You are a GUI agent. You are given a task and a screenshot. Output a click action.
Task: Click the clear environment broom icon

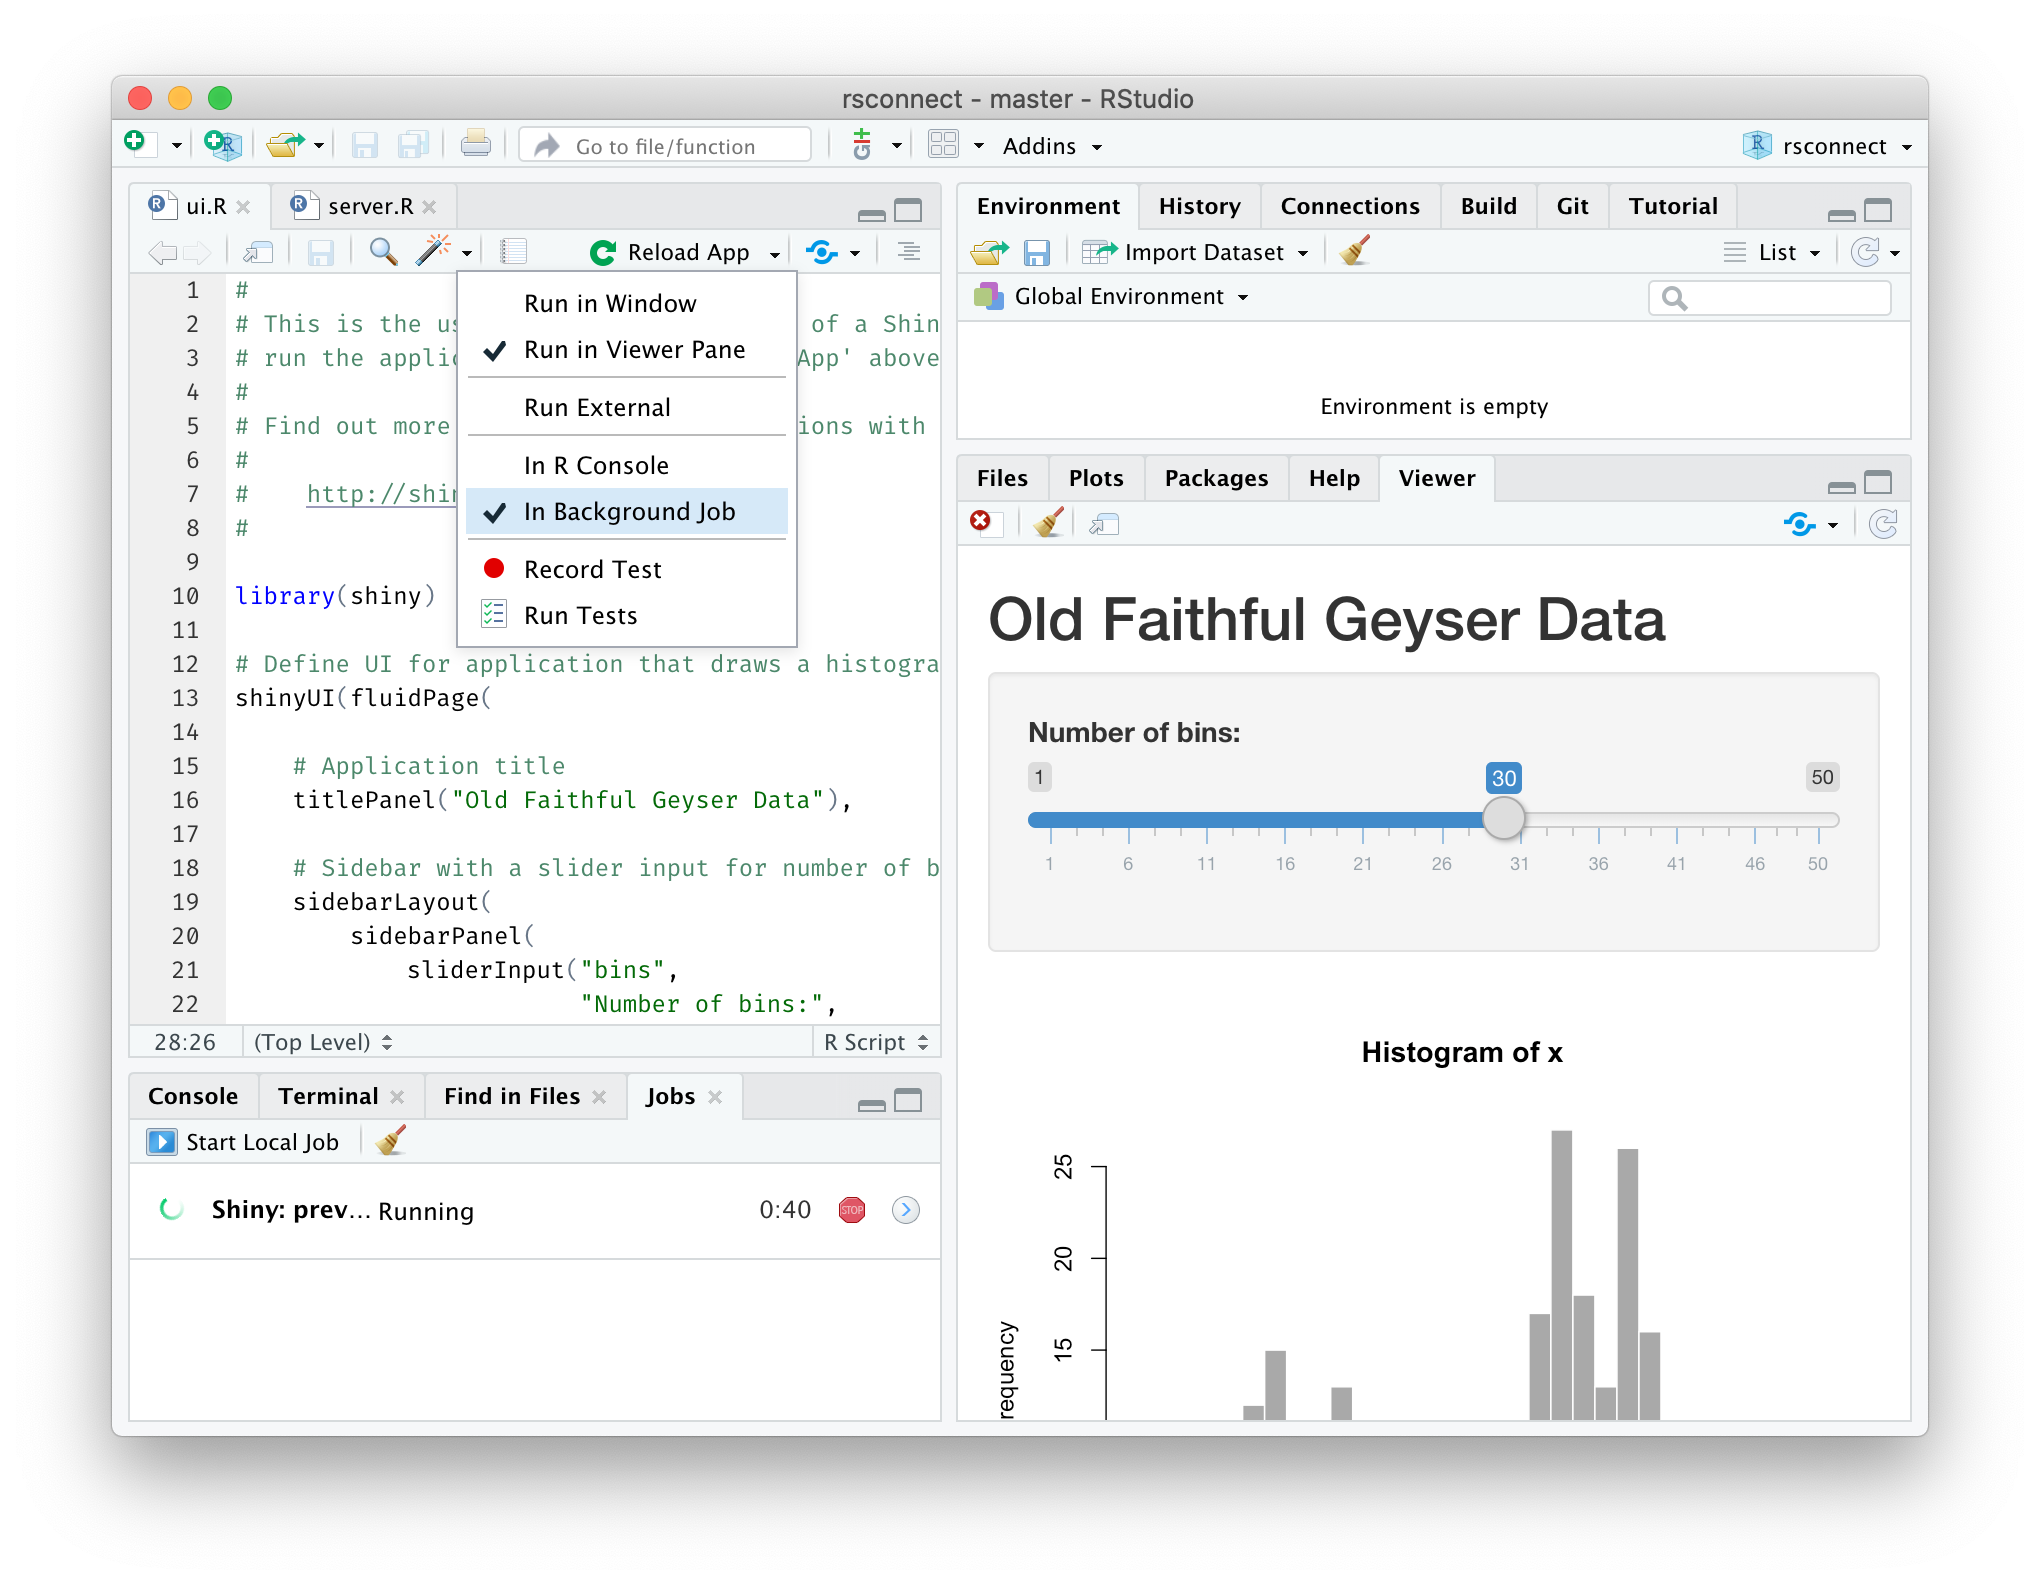1355,251
